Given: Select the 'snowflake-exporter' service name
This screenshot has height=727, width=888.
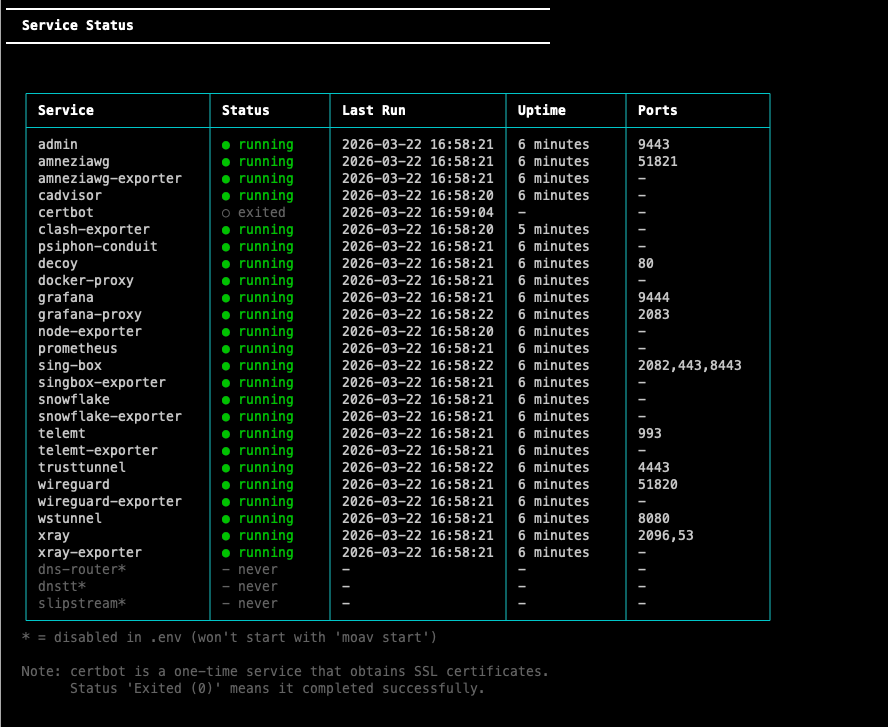Looking at the screenshot, I should (x=110, y=416).
